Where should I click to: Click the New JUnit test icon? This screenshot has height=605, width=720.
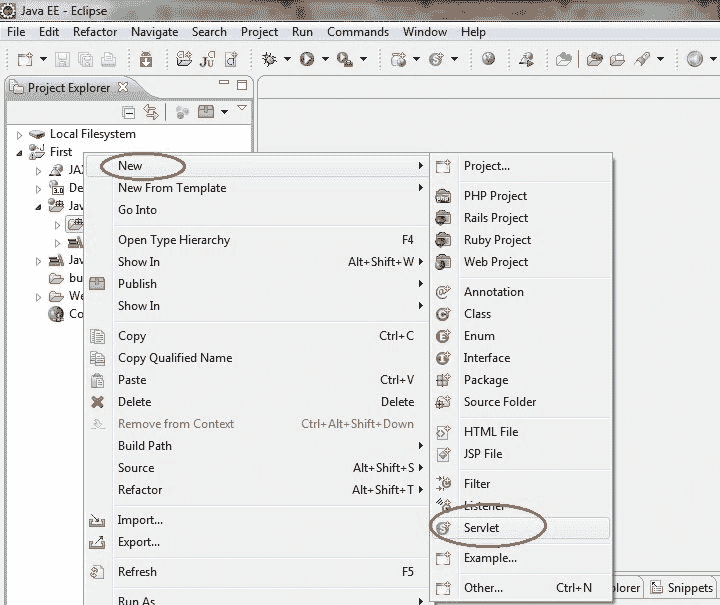pos(208,59)
